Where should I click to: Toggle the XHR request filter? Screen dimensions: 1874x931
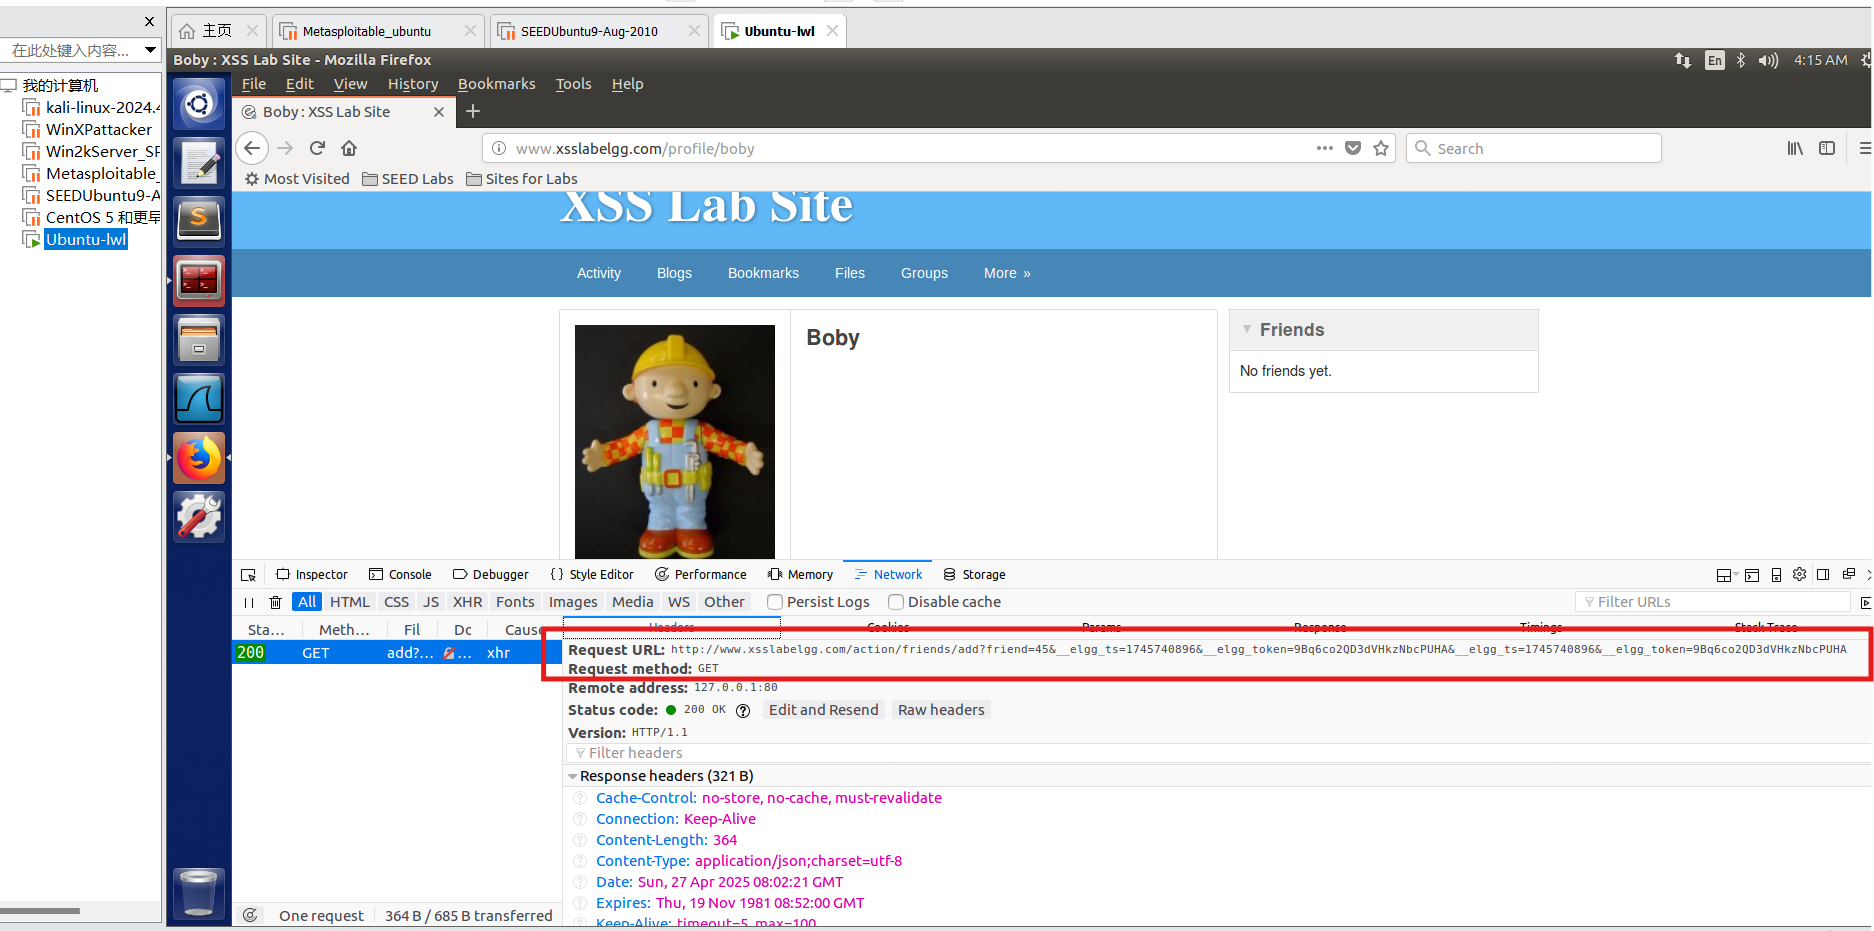pos(467,602)
